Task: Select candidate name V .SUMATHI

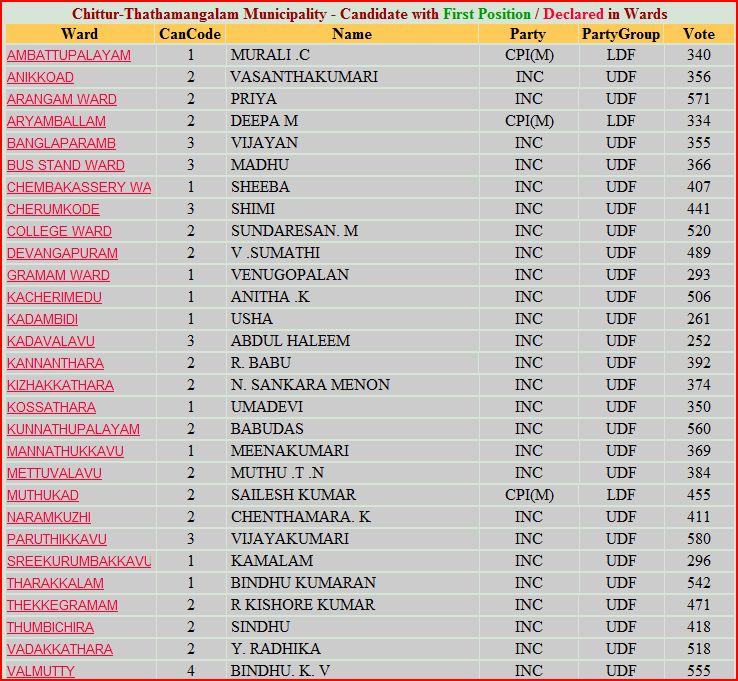Action: tap(275, 253)
